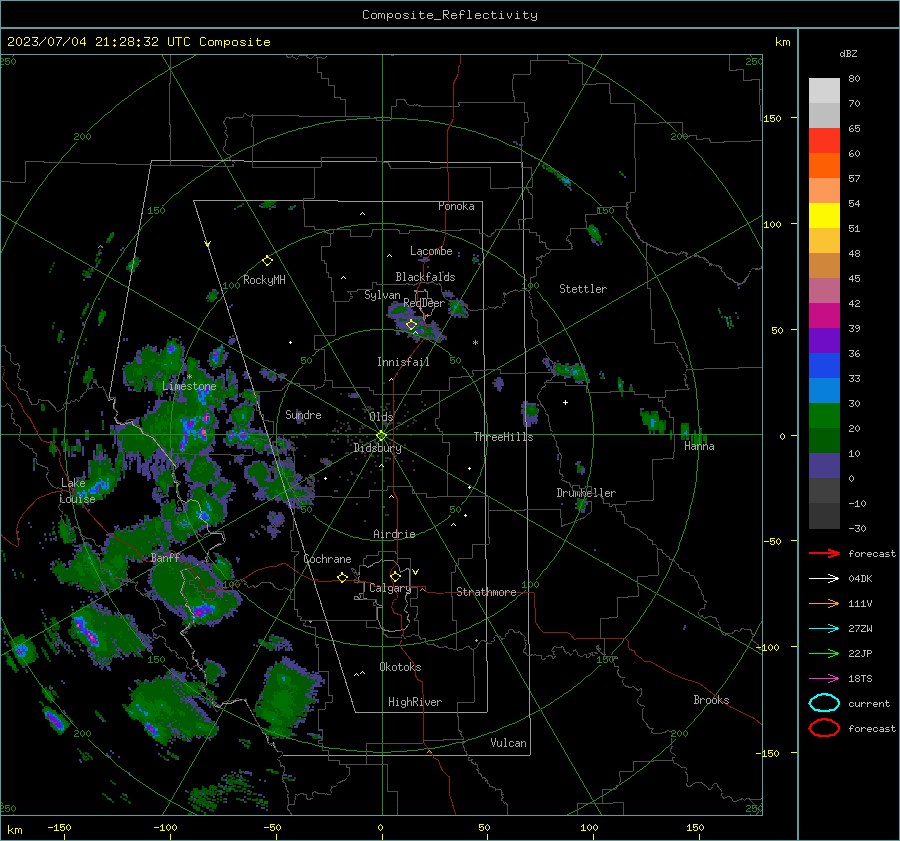
Task: Click the cyan current ellipse legend icon
Action: tap(824, 703)
